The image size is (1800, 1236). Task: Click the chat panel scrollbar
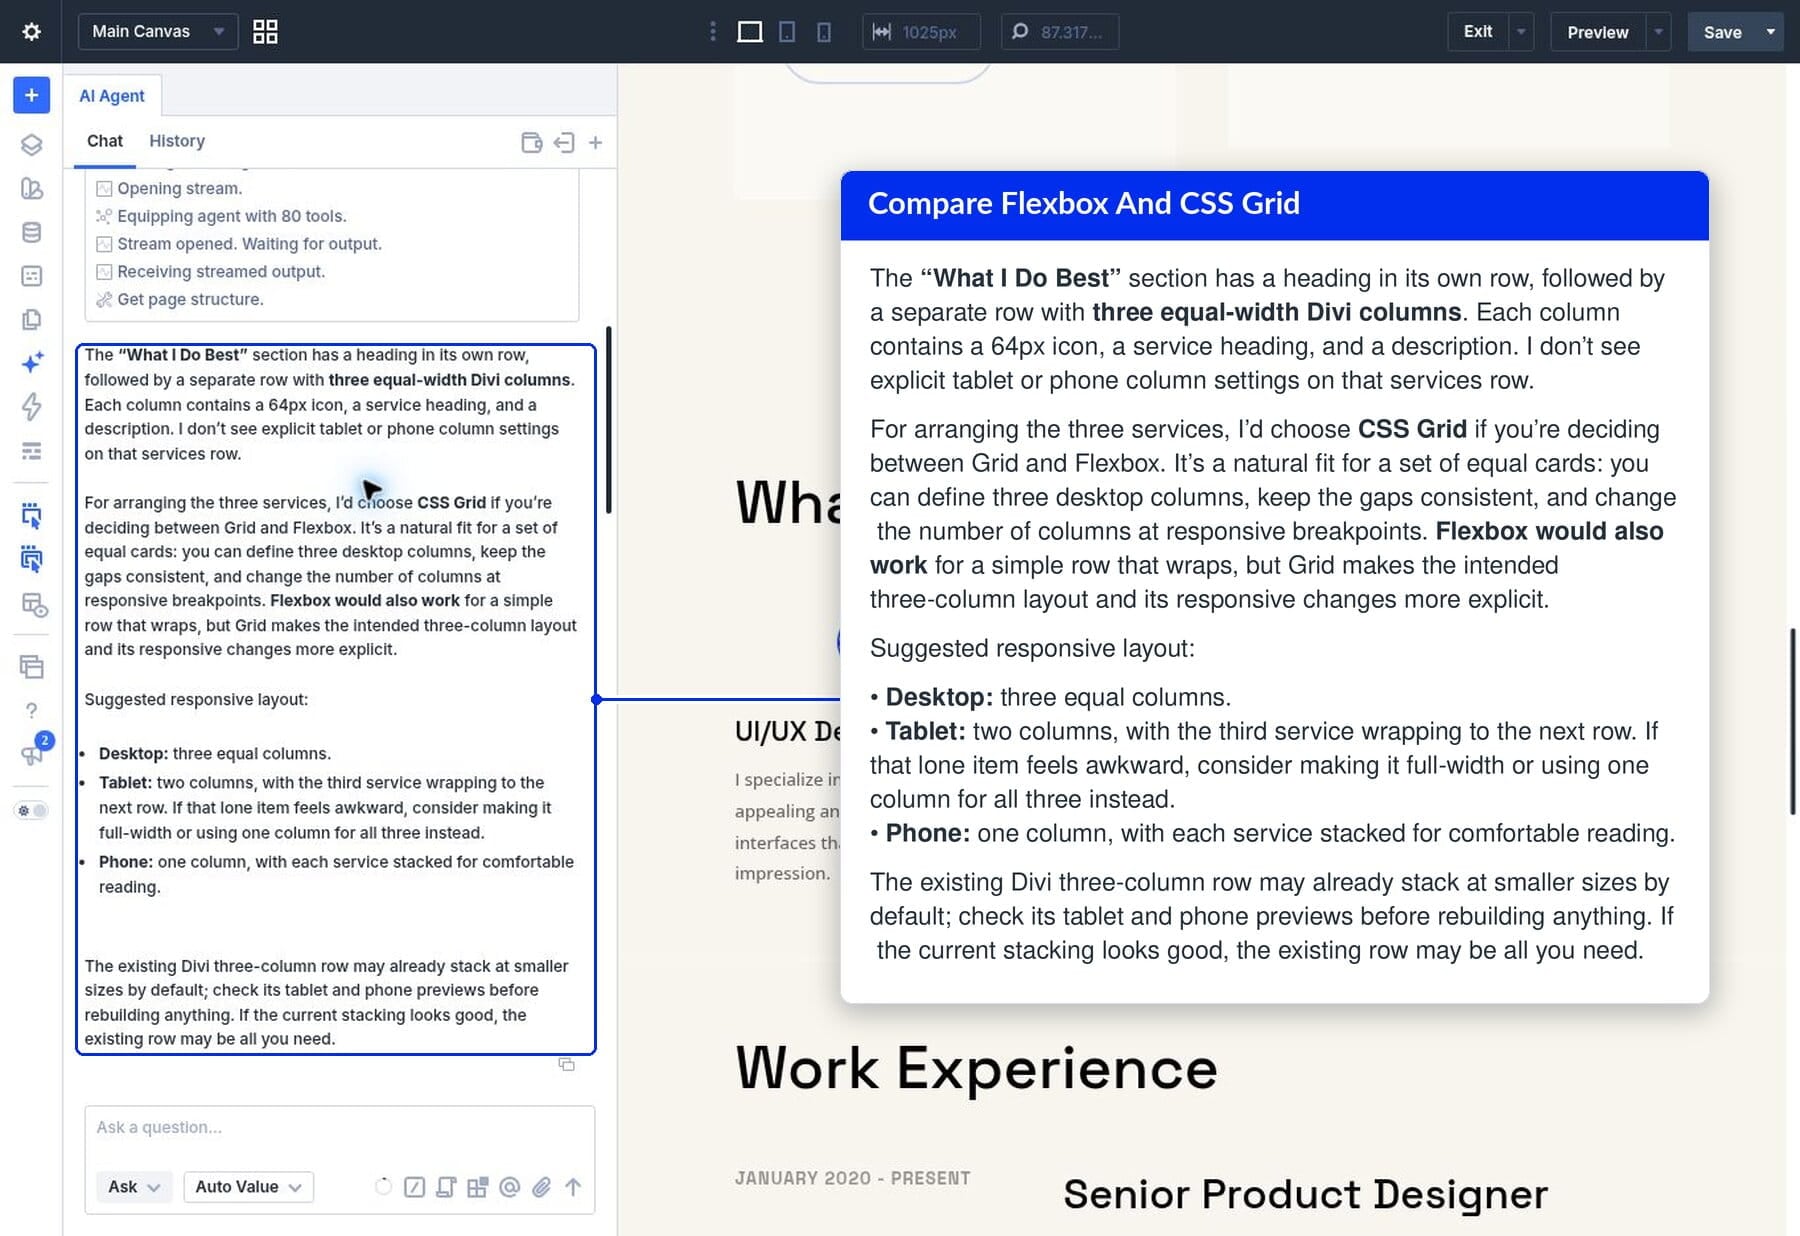(609, 420)
